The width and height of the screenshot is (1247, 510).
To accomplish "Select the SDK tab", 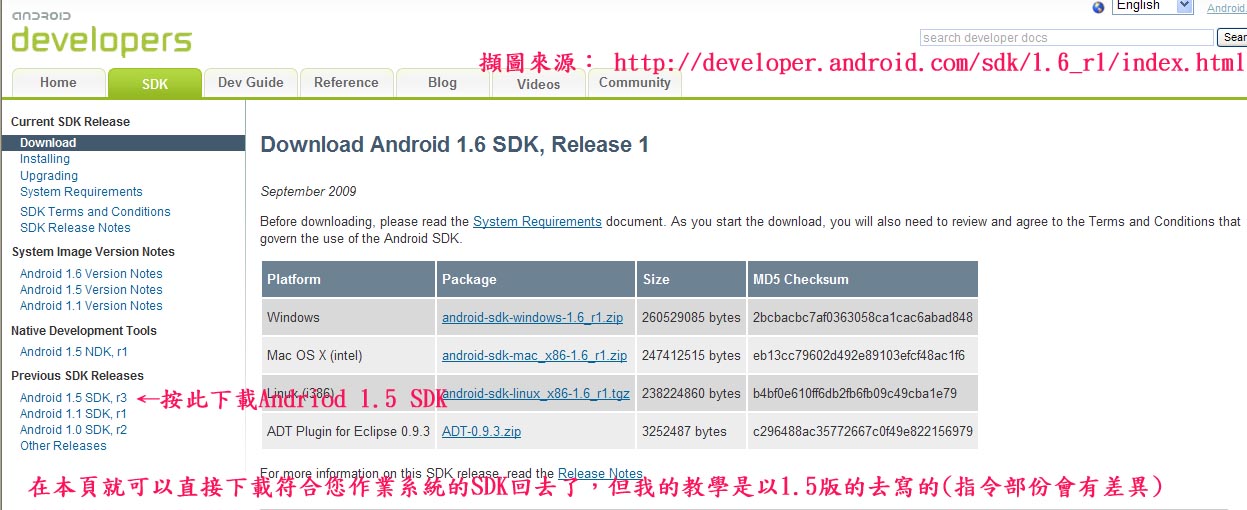I will 155,84.
